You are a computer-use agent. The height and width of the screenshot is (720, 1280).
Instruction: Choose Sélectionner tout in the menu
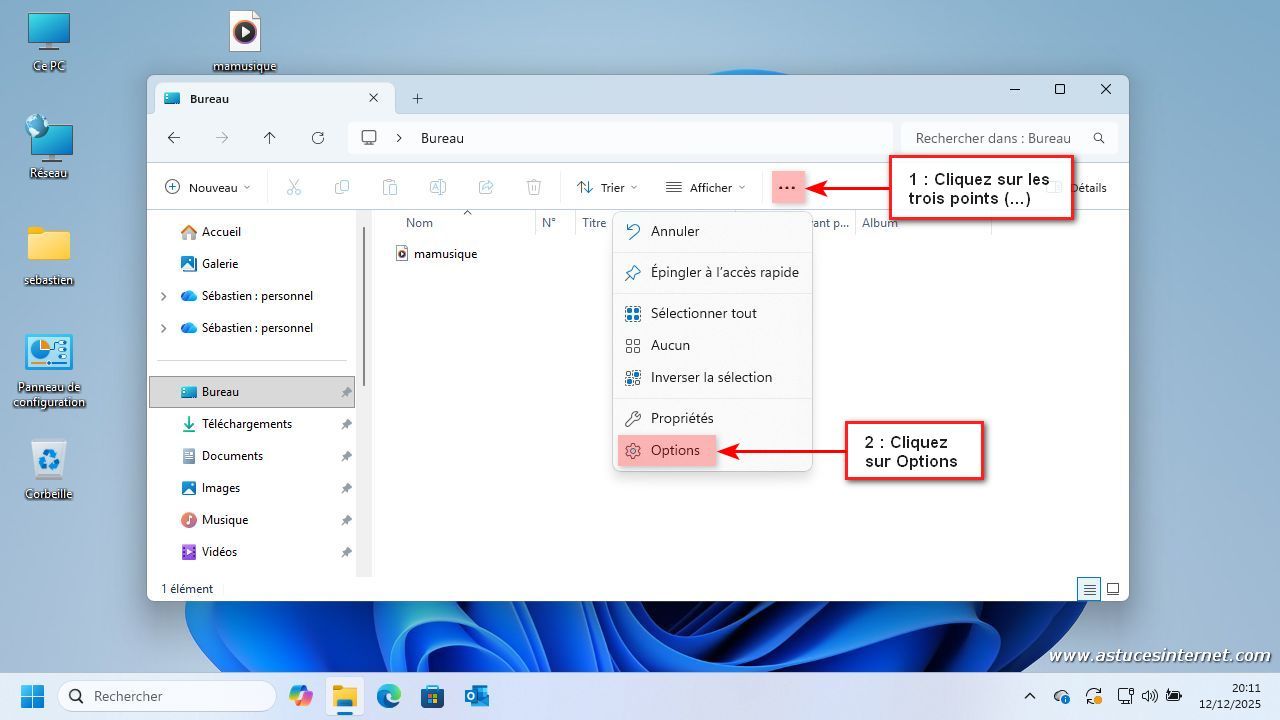click(703, 313)
